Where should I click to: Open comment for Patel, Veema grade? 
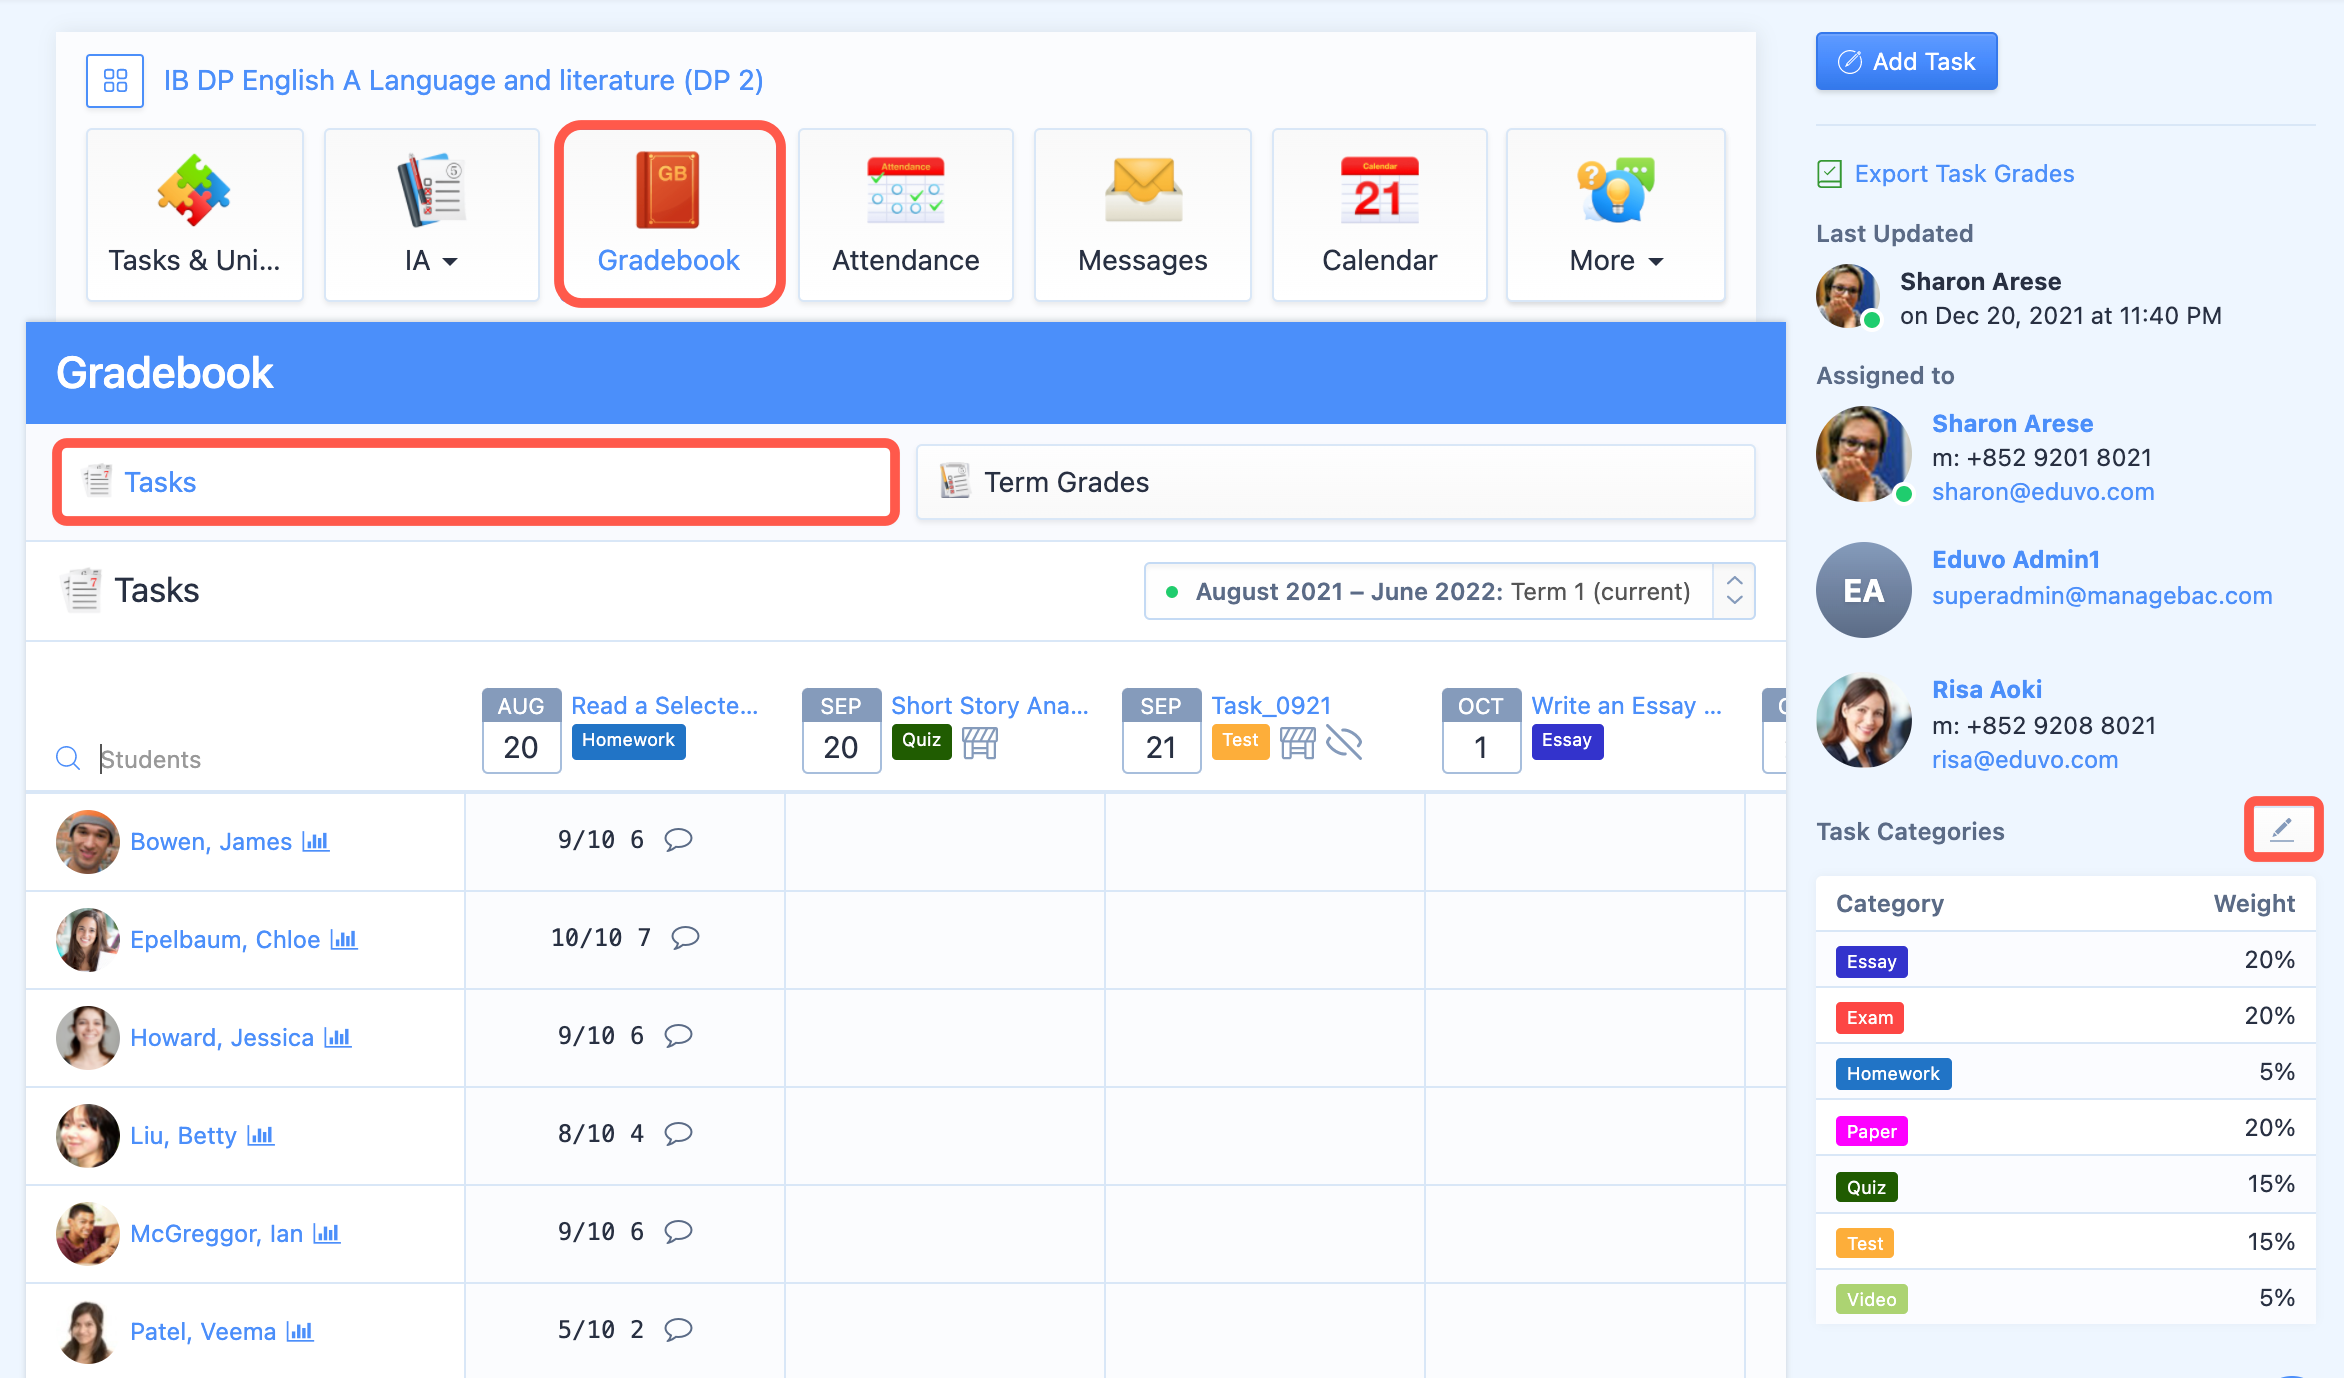coord(678,1329)
